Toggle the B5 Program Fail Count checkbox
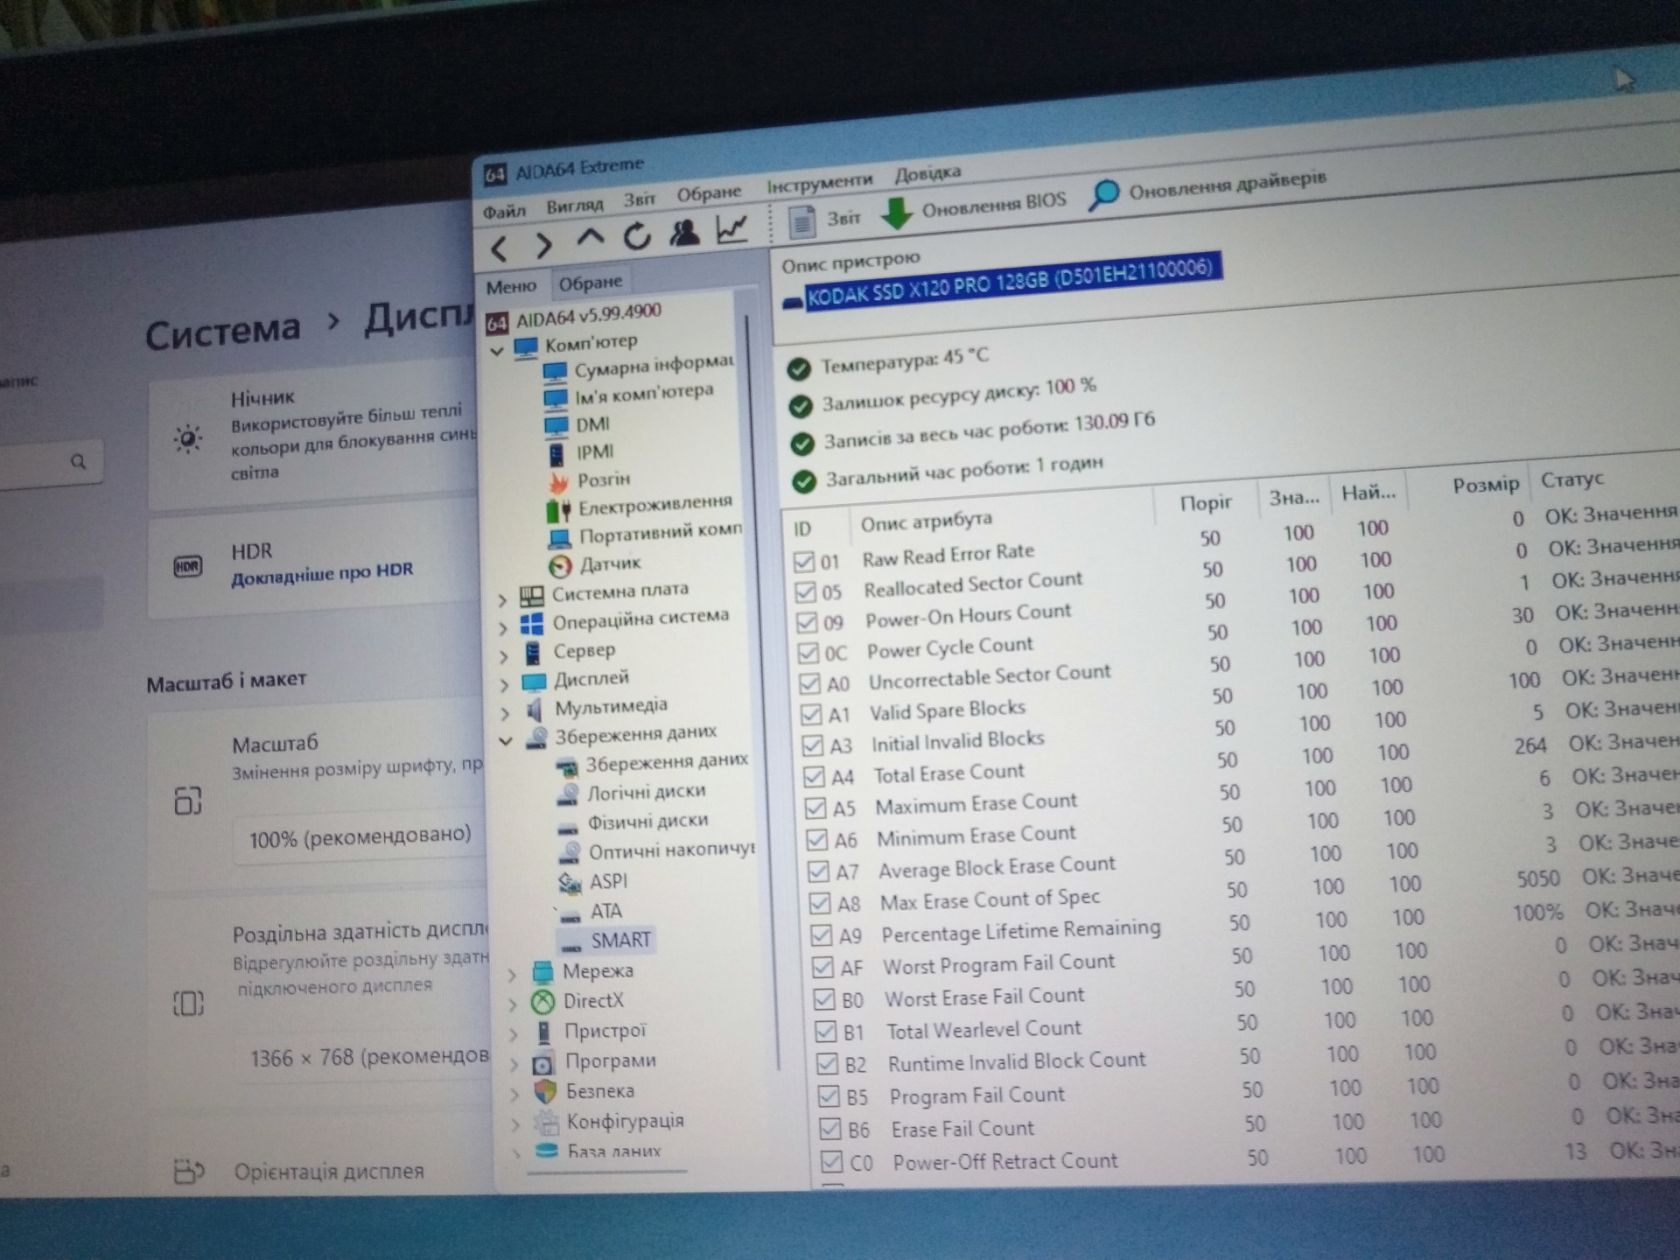This screenshot has height=1260, width=1680. 829,1096
